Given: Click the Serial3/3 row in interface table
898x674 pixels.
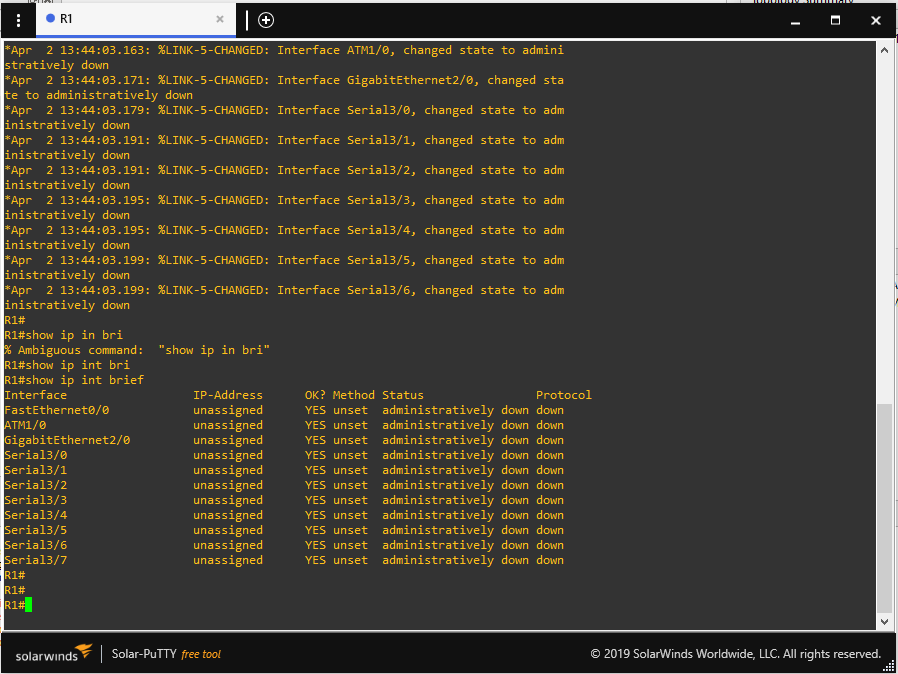Looking at the screenshot, I should [284, 500].
